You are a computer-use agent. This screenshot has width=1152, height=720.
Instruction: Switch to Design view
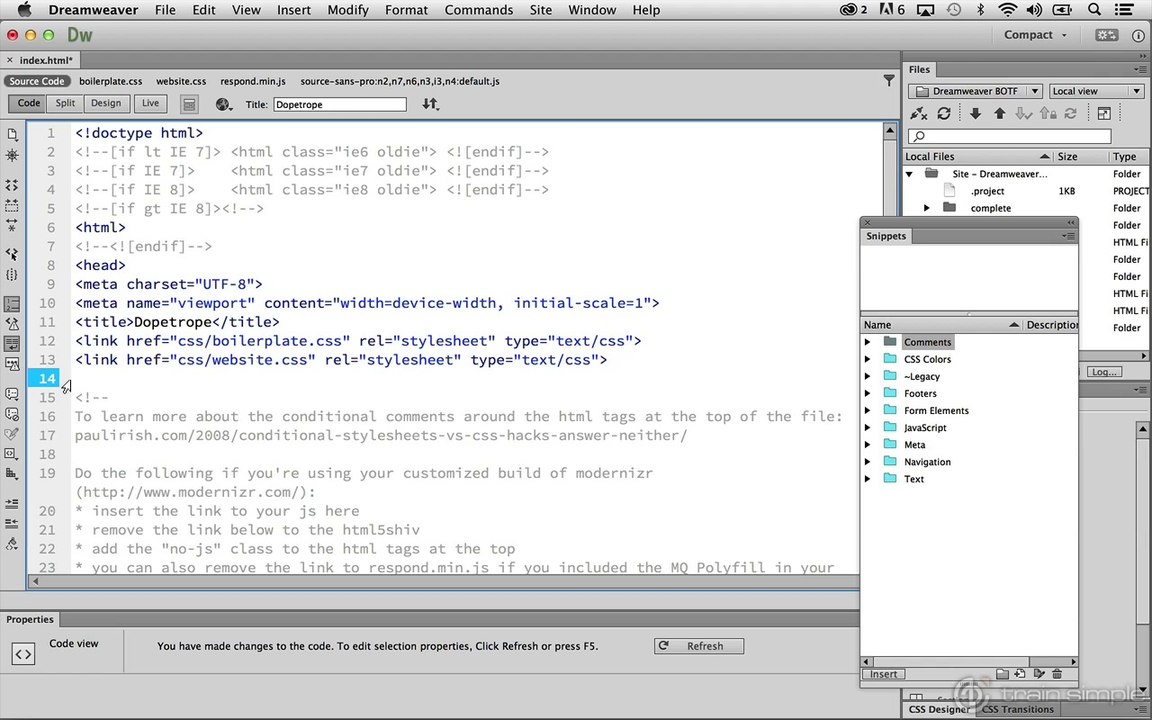pyautogui.click(x=106, y=104)
